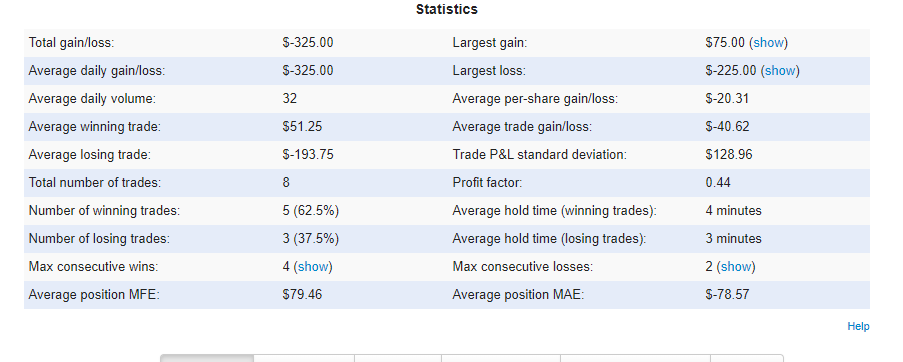Click the Average position MFE value $79.46
903x362 pixels.
(302, 295)
